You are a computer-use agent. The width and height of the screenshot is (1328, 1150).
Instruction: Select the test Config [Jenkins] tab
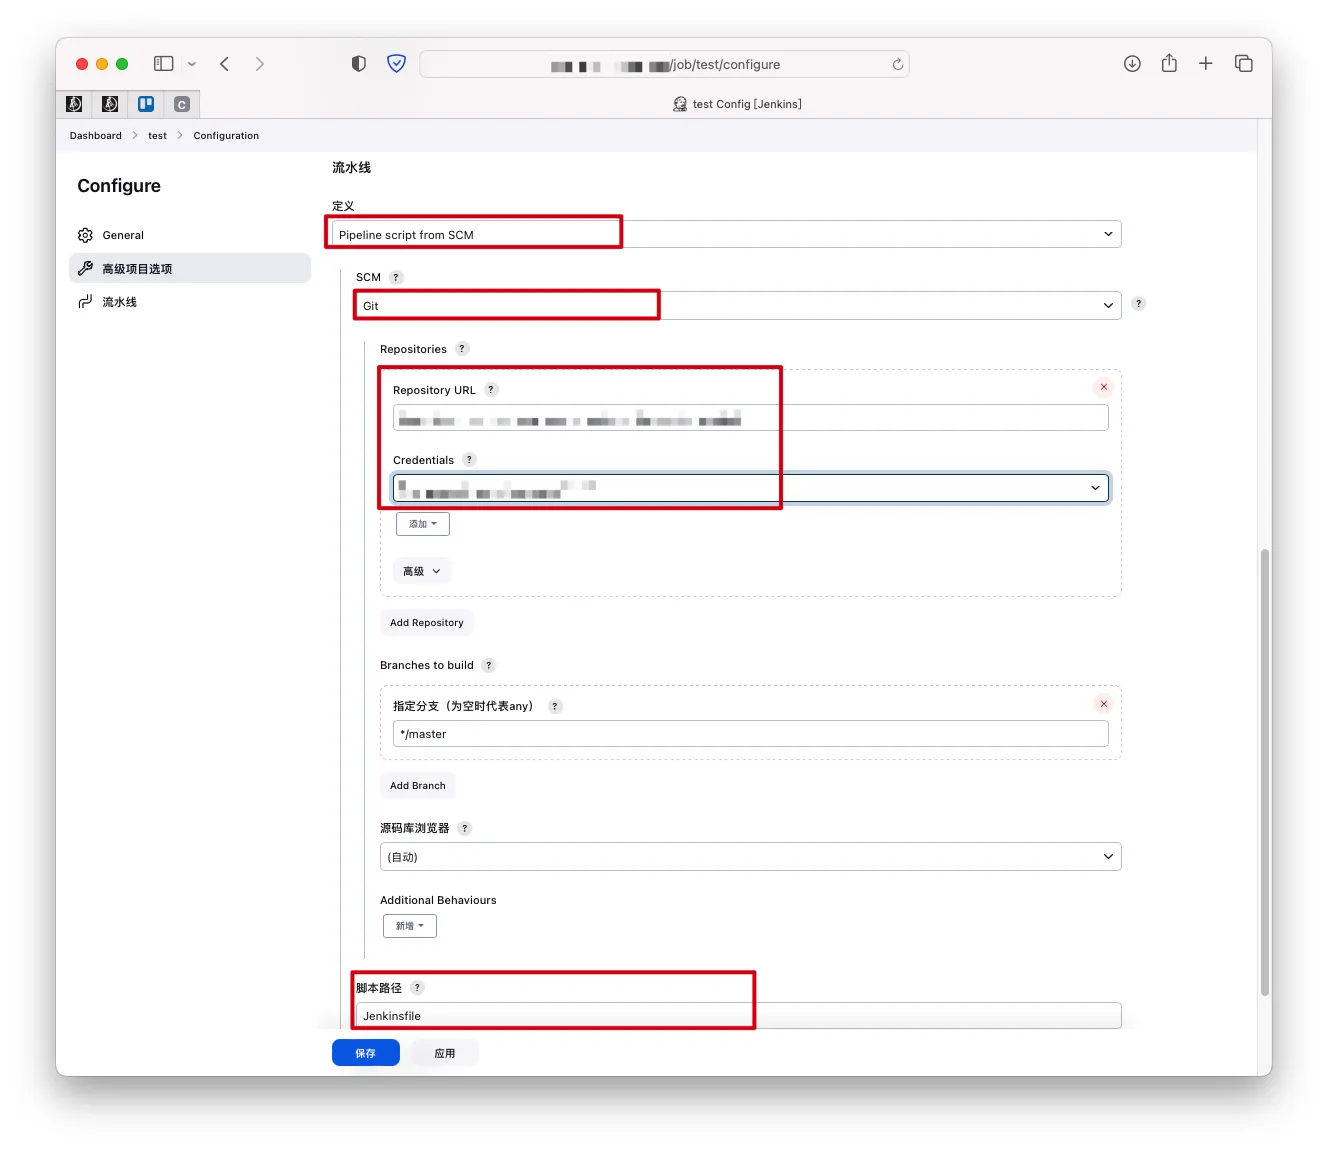click(737, 104)
